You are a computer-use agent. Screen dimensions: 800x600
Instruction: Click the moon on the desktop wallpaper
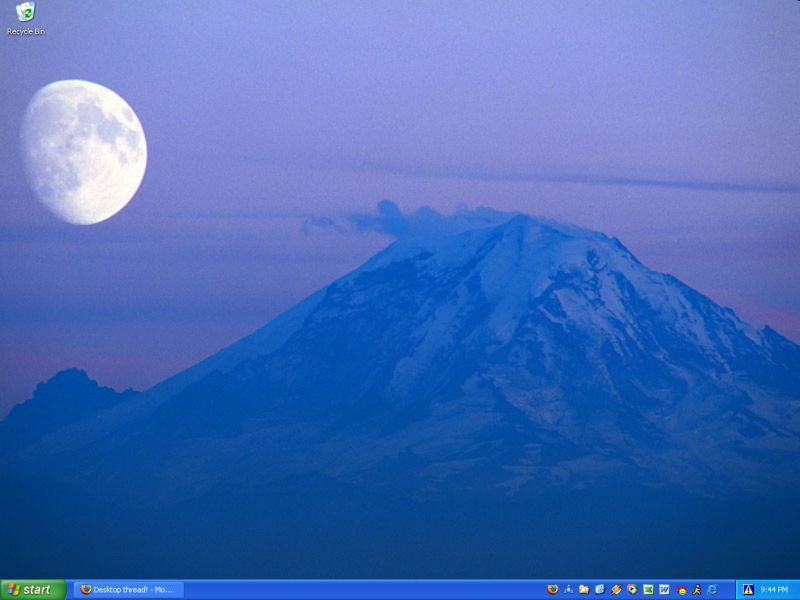(84, 152)
